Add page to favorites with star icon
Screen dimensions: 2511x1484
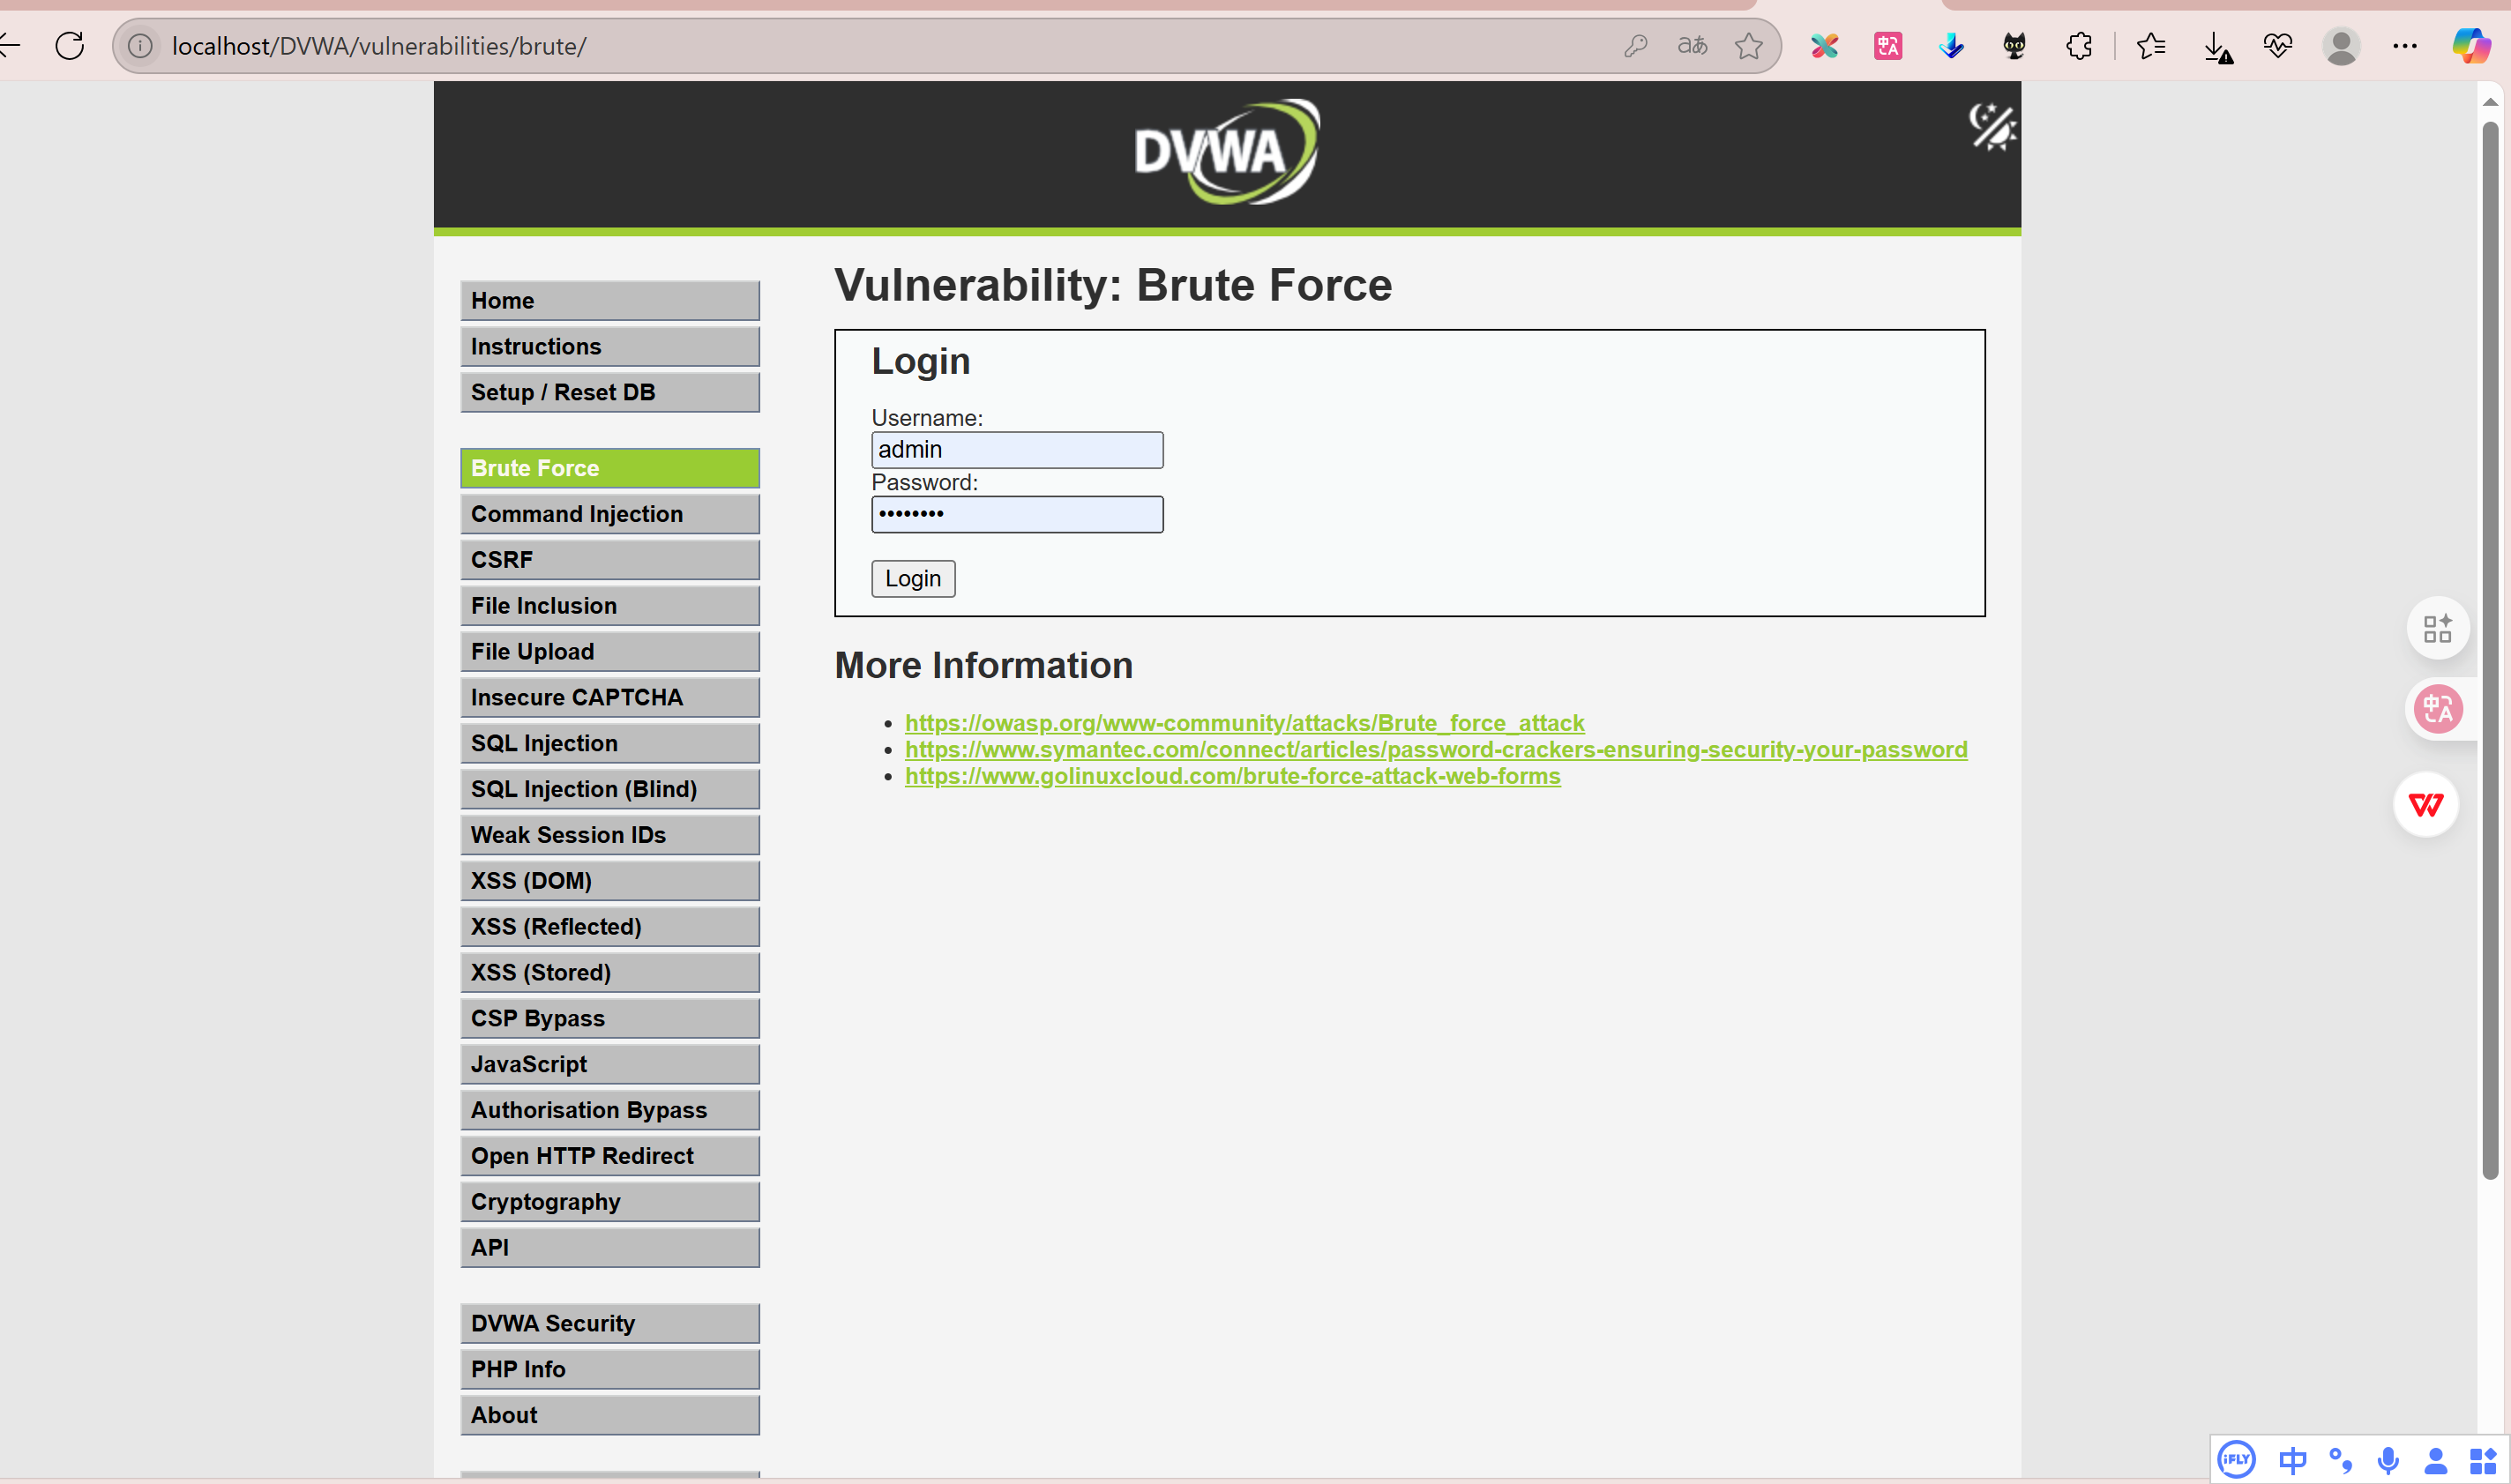coord(1748,46)
